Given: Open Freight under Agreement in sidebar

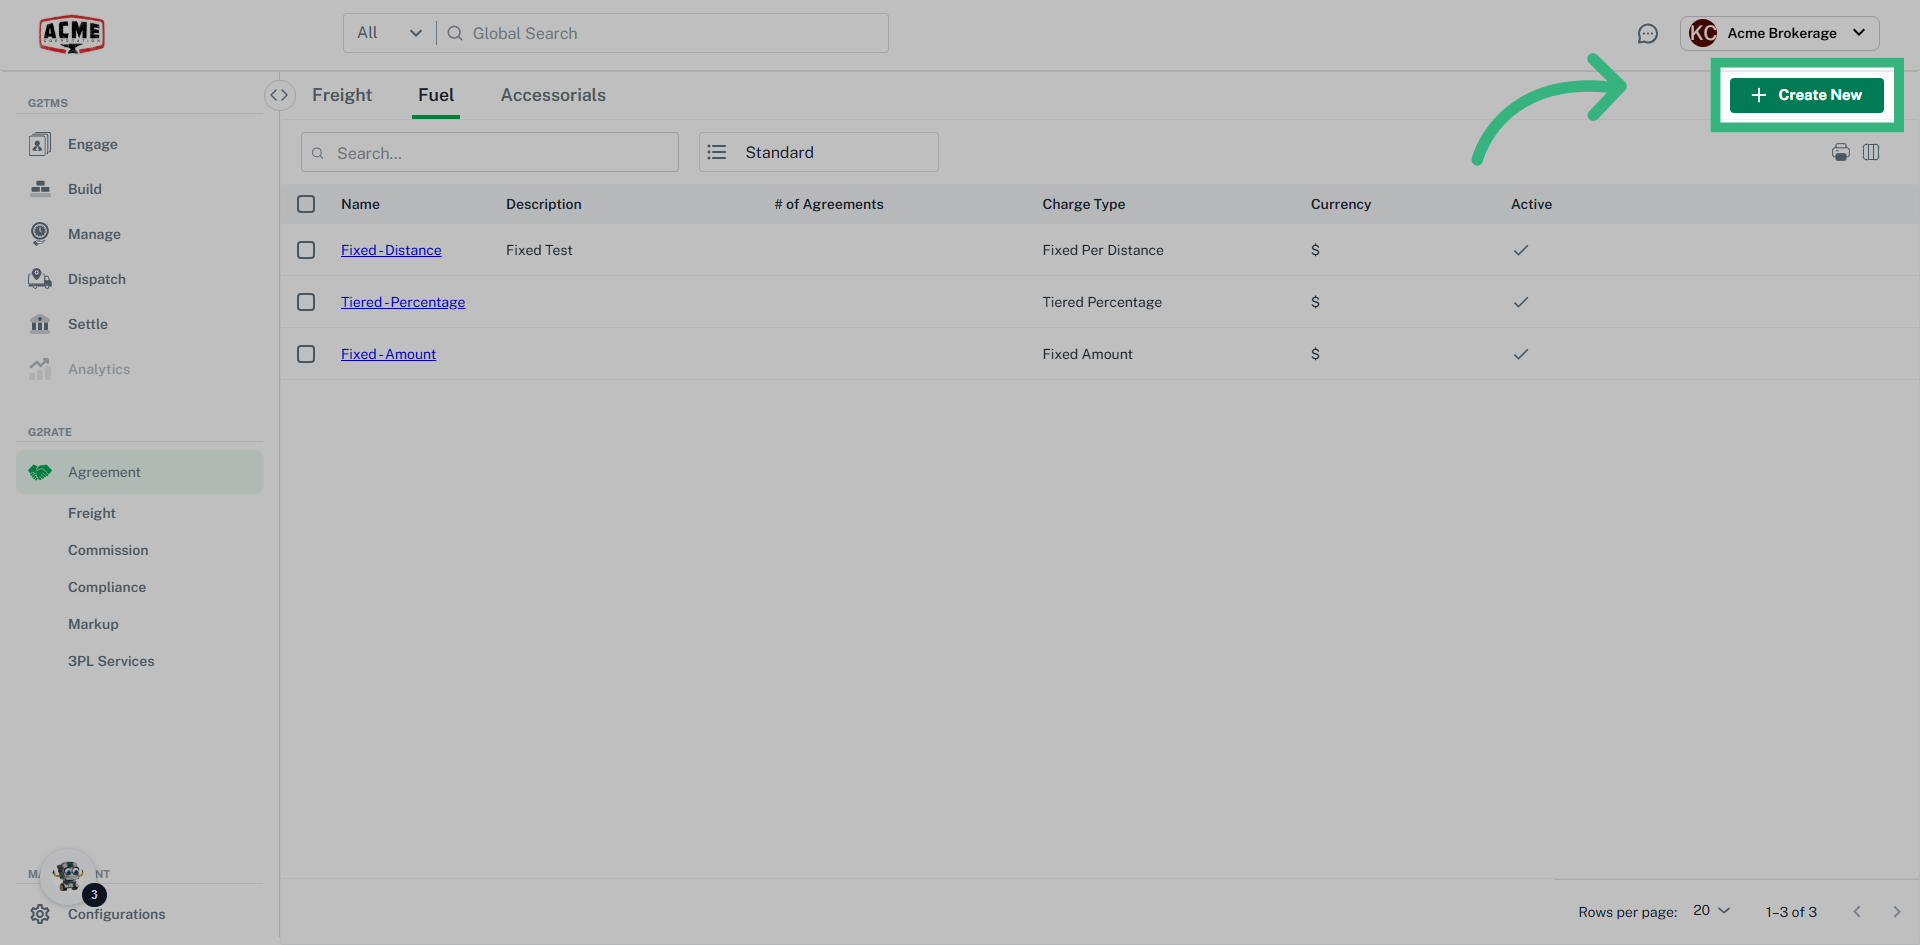Looking at the screenshot, I should [92, 513].
